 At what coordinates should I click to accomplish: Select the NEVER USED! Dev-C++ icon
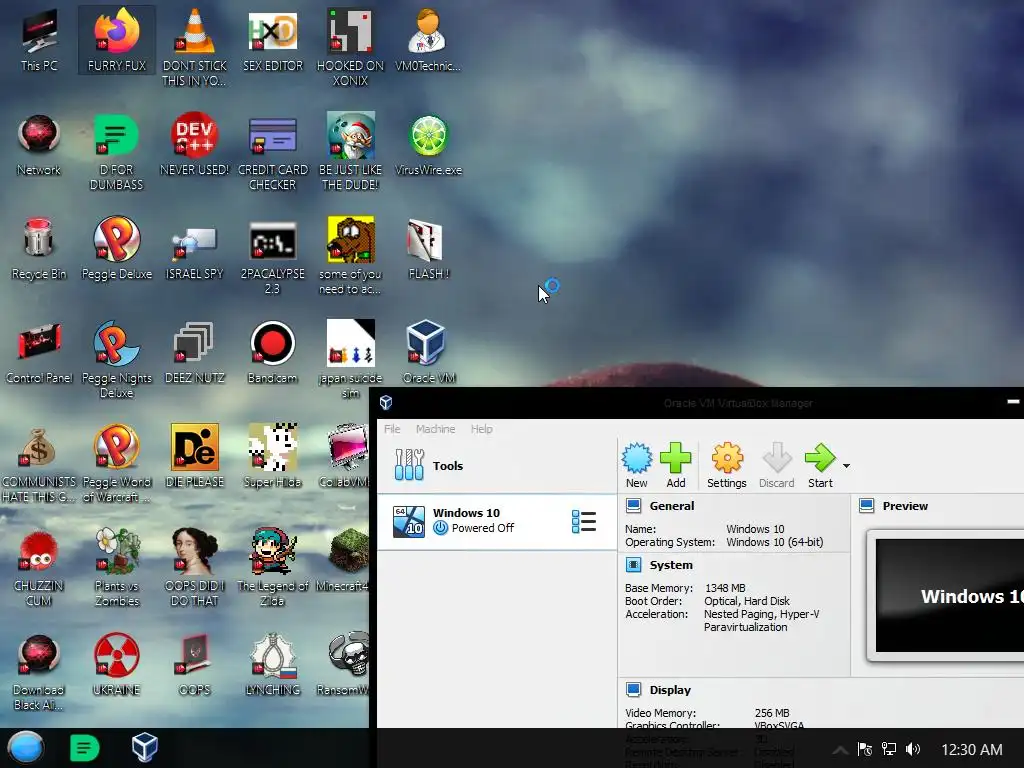(195, 145)
